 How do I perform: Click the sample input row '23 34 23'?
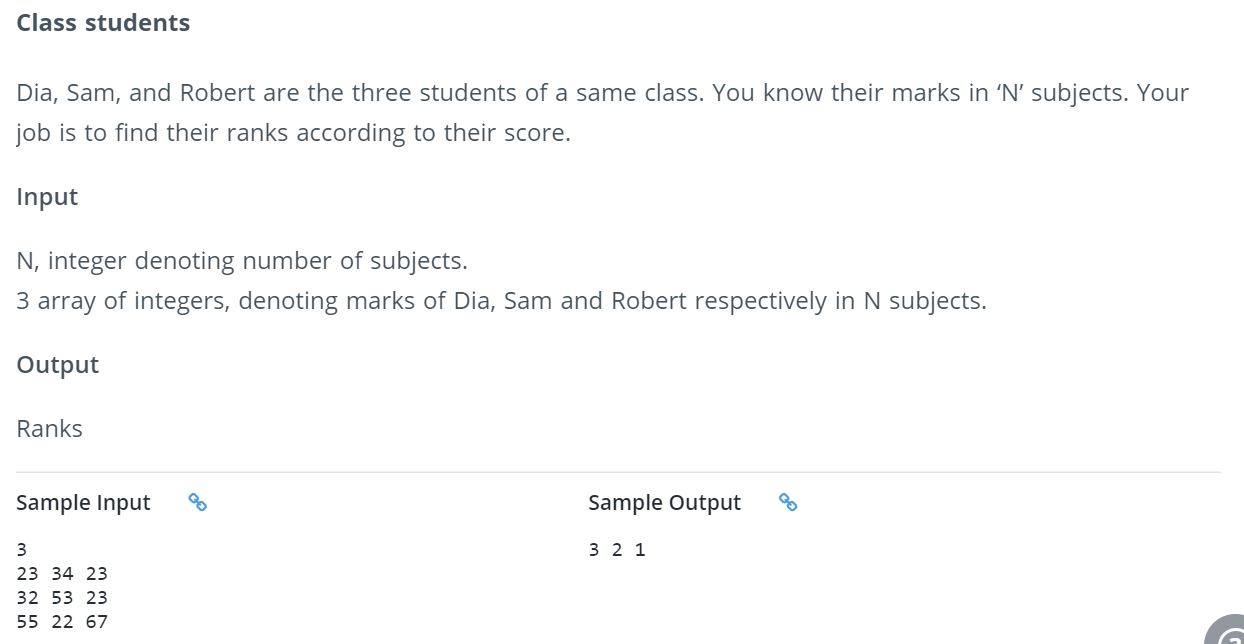tap(62, 573)
